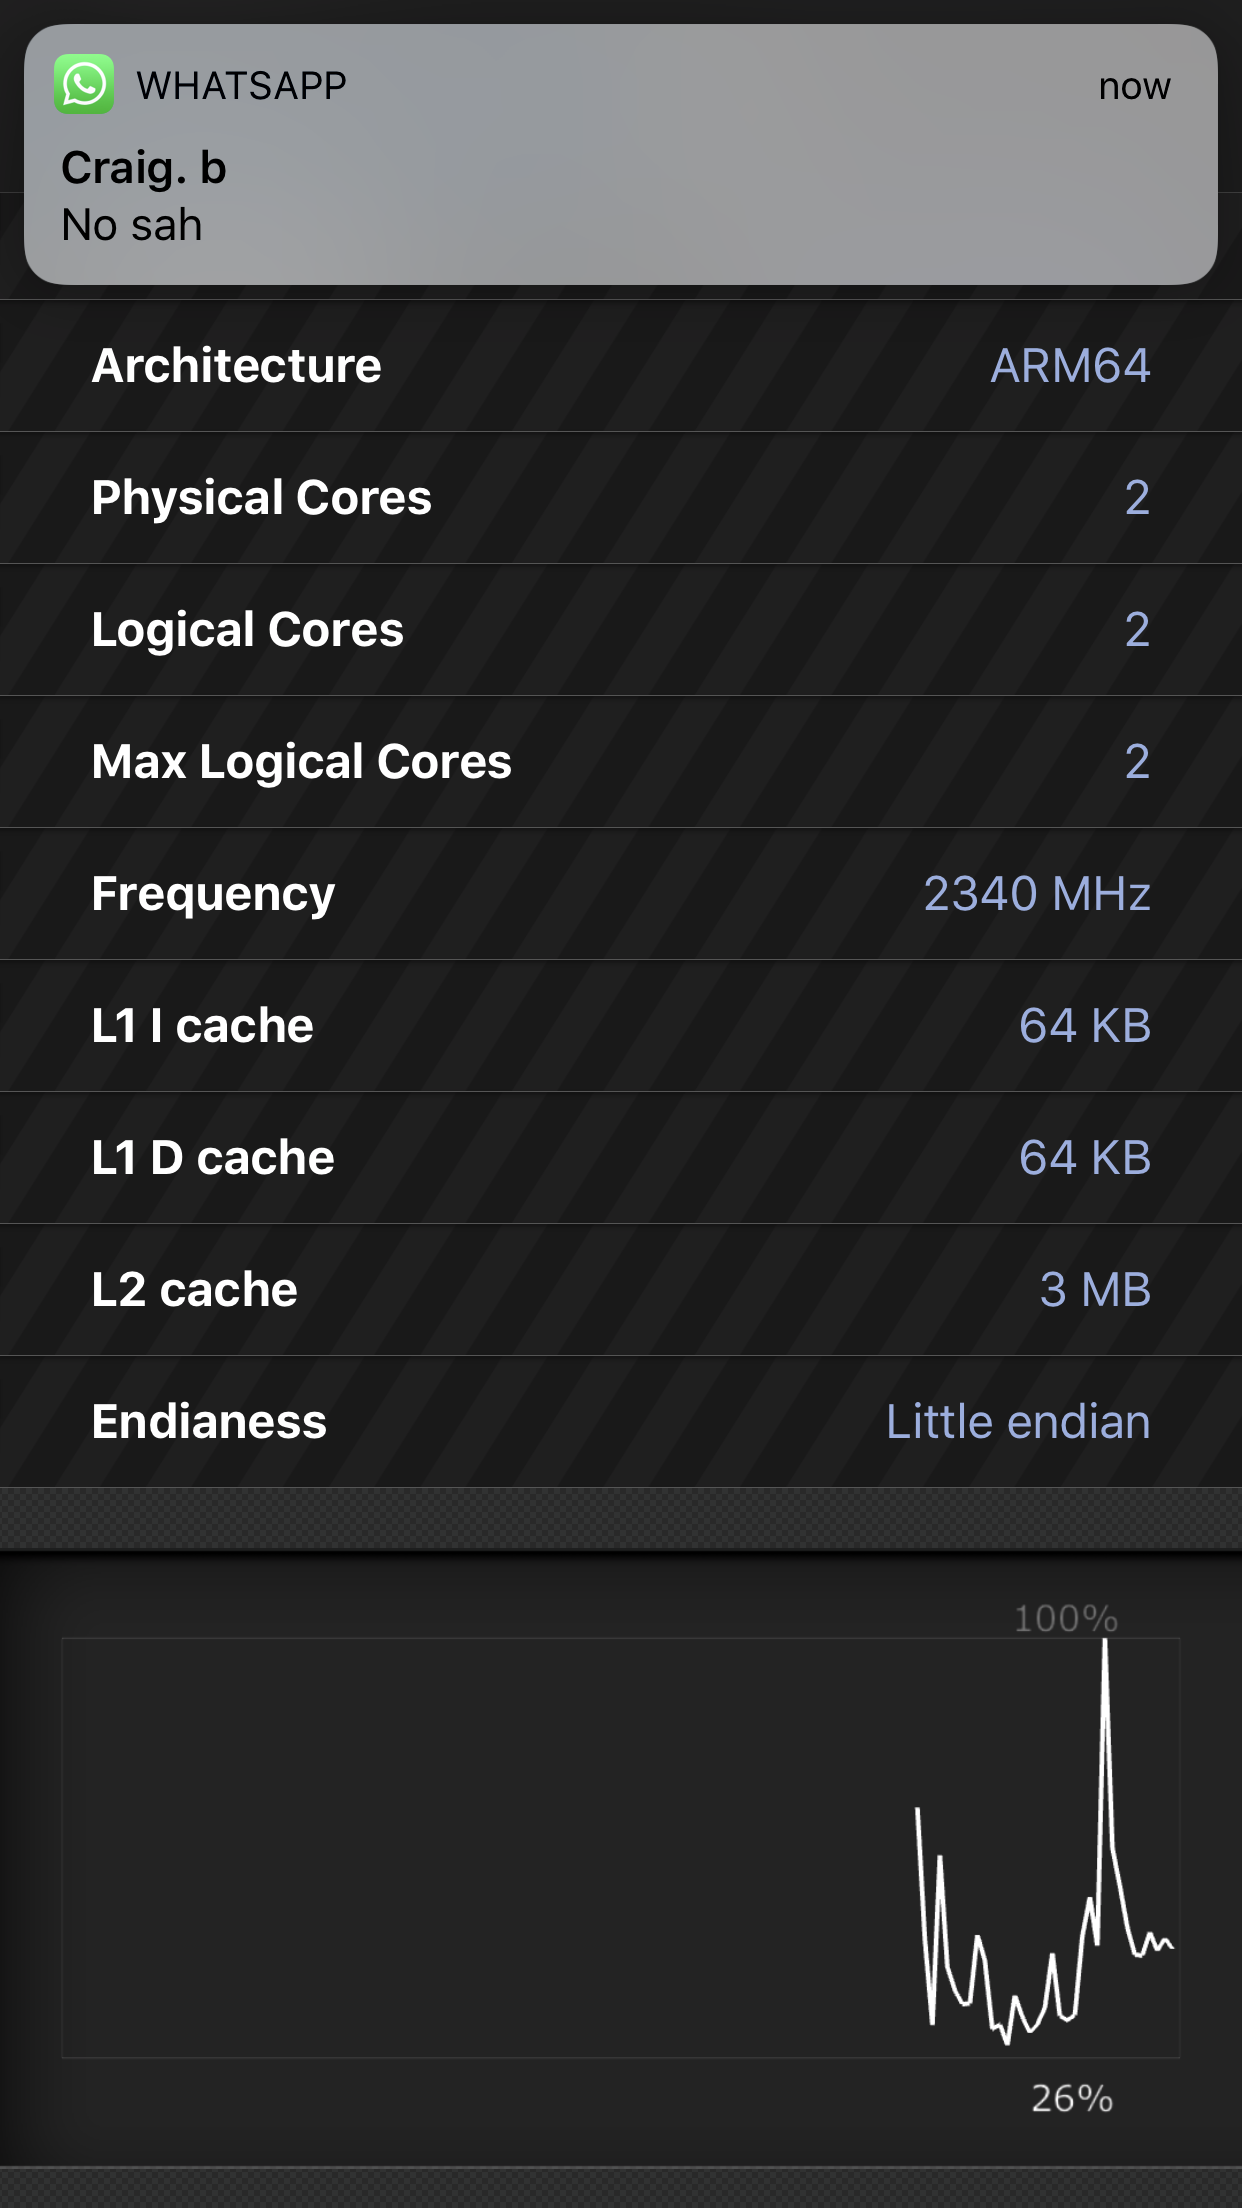This screenshot has width=1242, height=2208.
Task: Tap the 'No sah' message text
Action: point(132,226)
